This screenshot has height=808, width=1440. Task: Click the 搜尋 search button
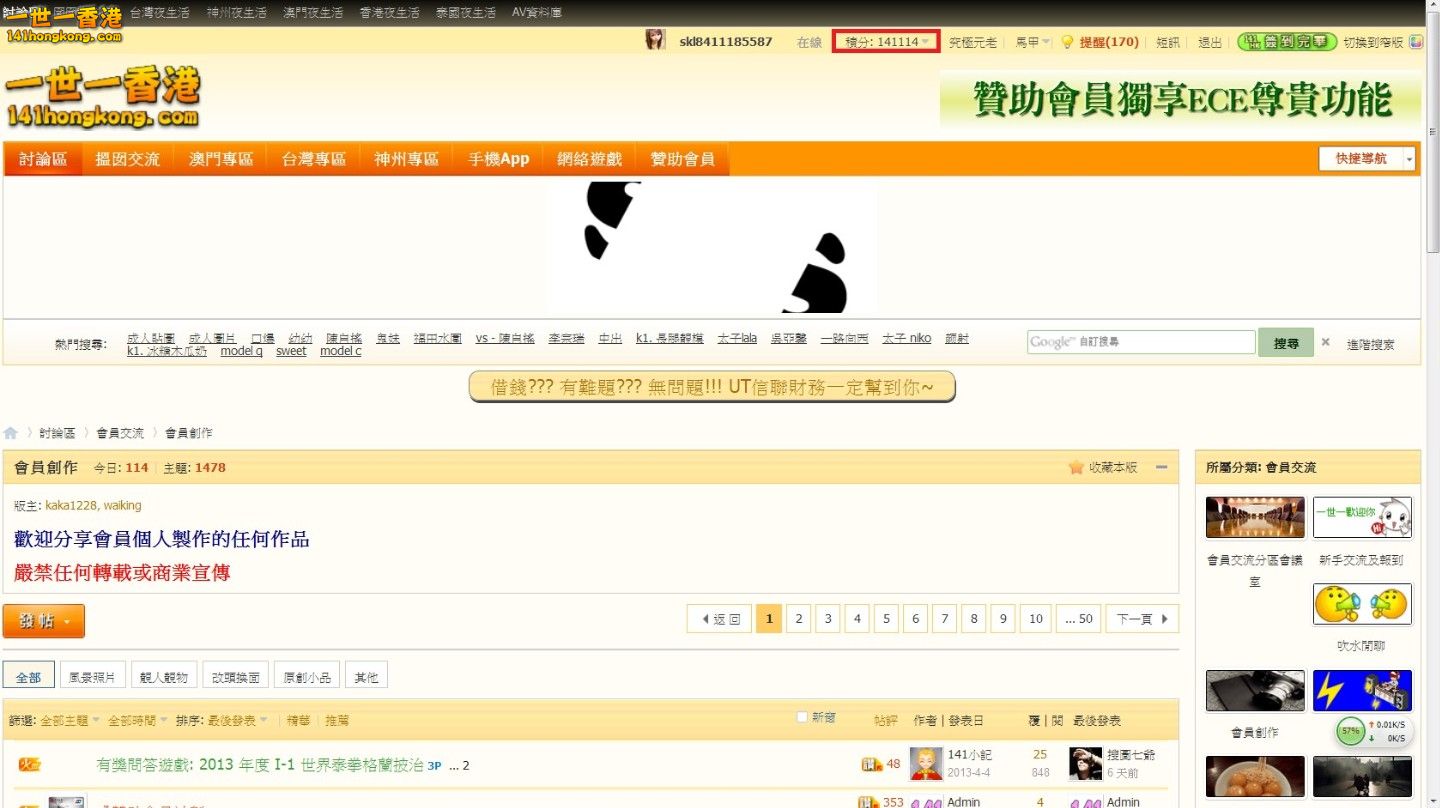click(x=1286, y=342)
